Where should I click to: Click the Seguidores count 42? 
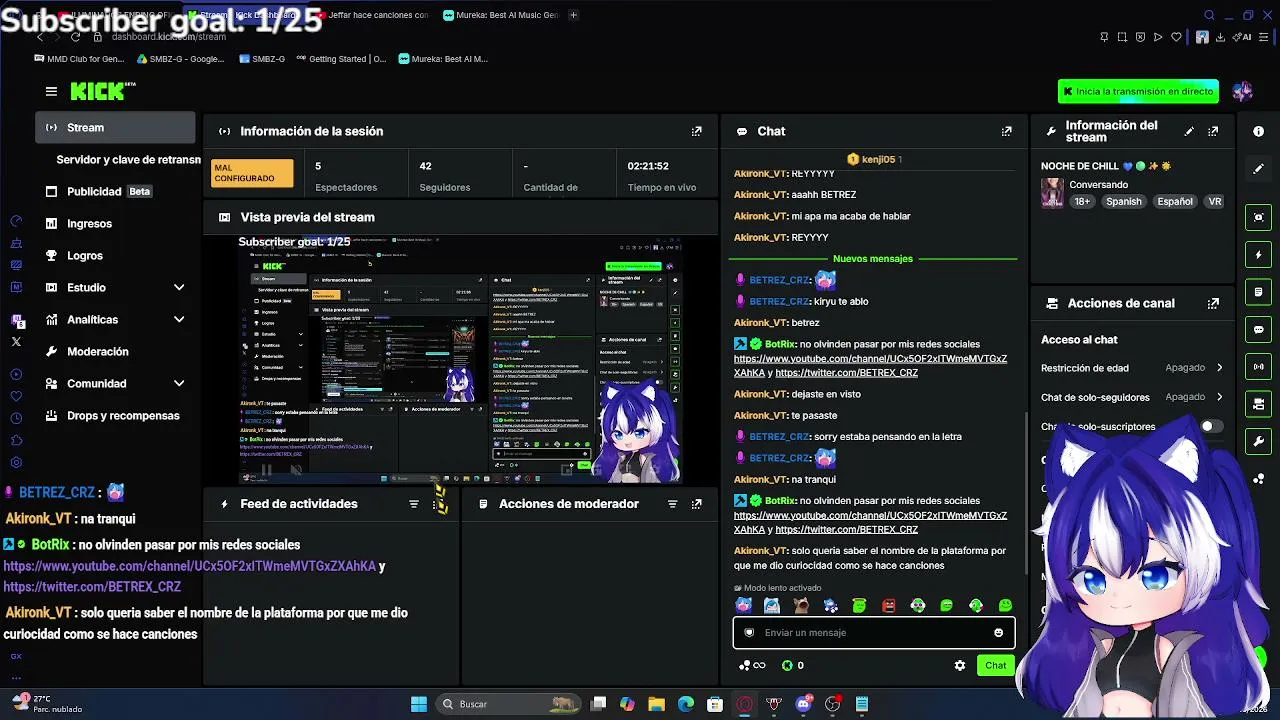pyautogui.click(x=426, y=166)
